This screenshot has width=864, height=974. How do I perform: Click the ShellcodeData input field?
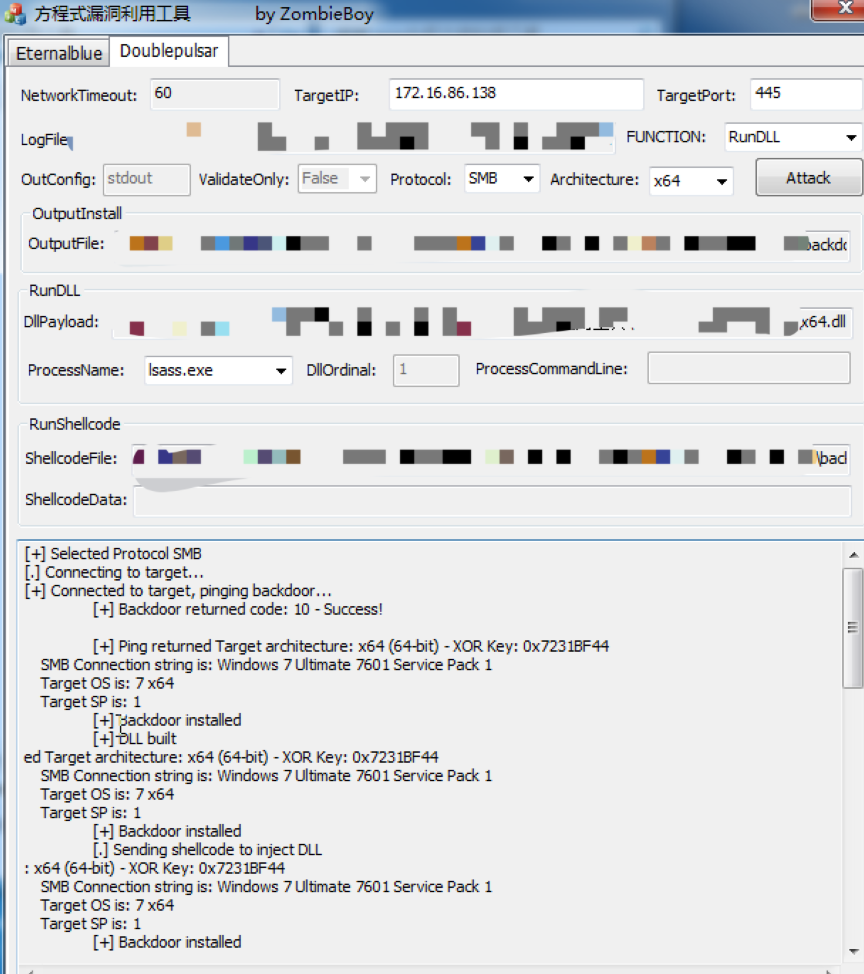[x=493, y=501]
